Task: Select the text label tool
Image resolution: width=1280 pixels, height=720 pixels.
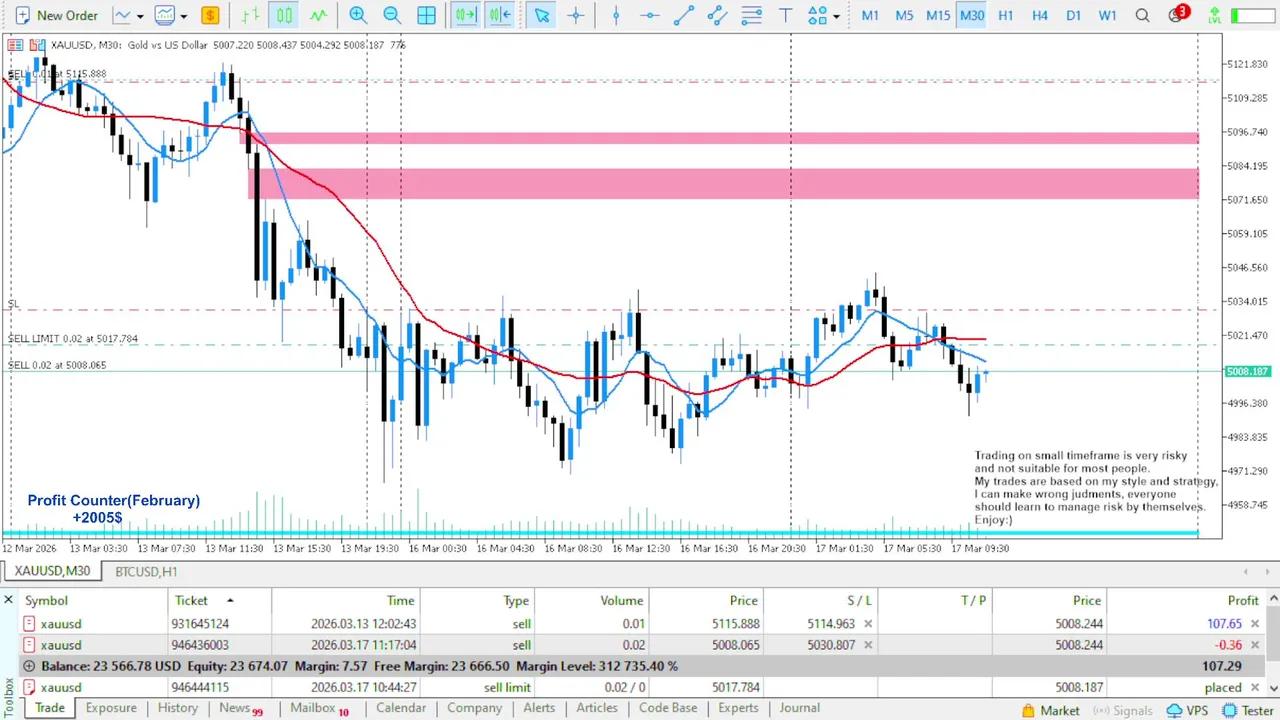Action: point(786,15)
